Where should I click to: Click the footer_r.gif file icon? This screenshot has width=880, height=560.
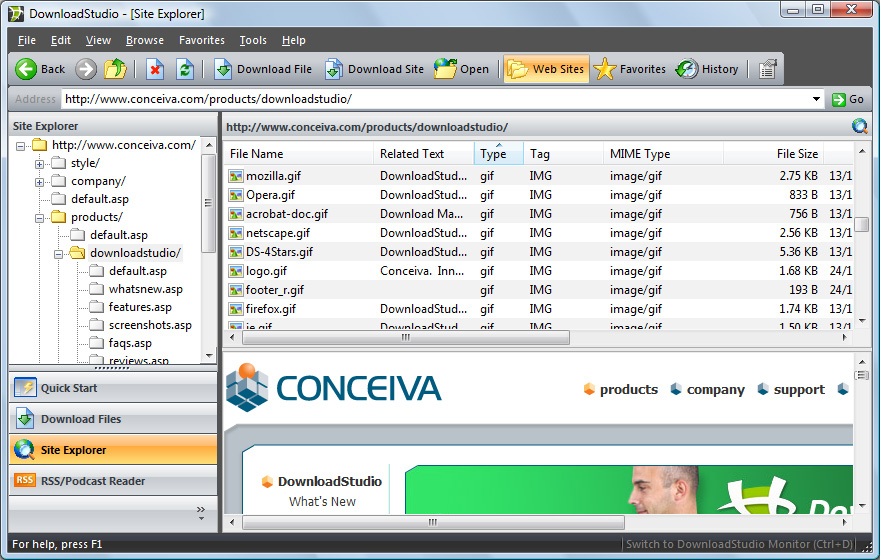click(235, 290)
